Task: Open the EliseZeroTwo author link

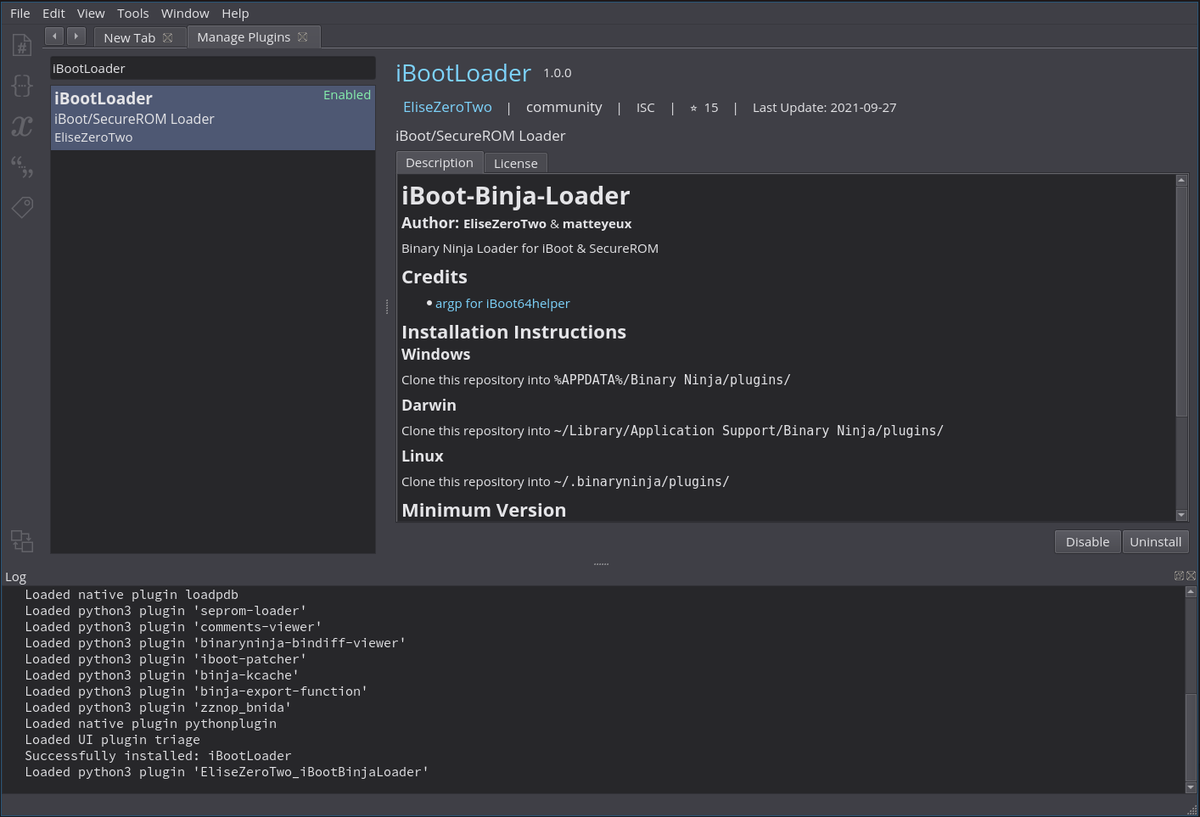Action: coord(447,107)
